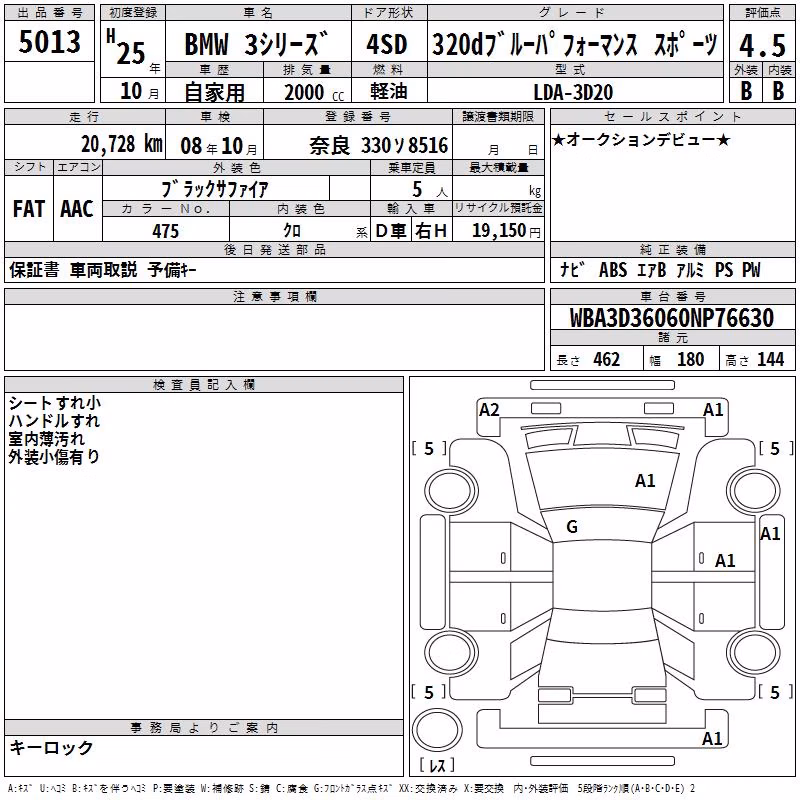Viewport: 800px width, 800px height.
Task: Select the car name BMW 3シリーズ
Action: (256, 43)
